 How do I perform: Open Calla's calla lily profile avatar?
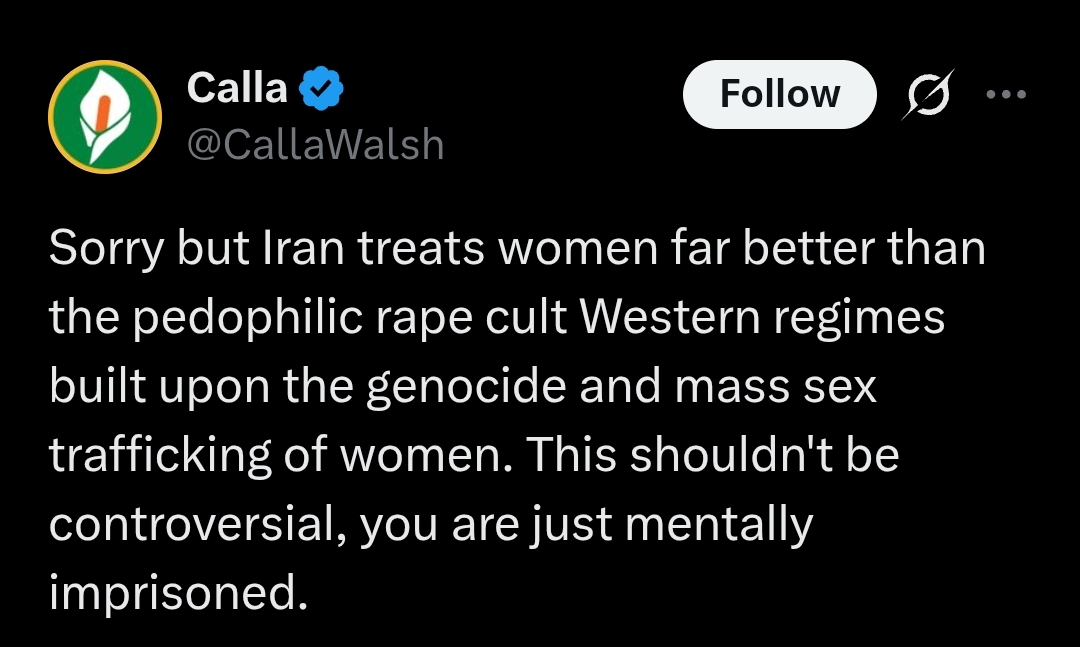[105, 118]
